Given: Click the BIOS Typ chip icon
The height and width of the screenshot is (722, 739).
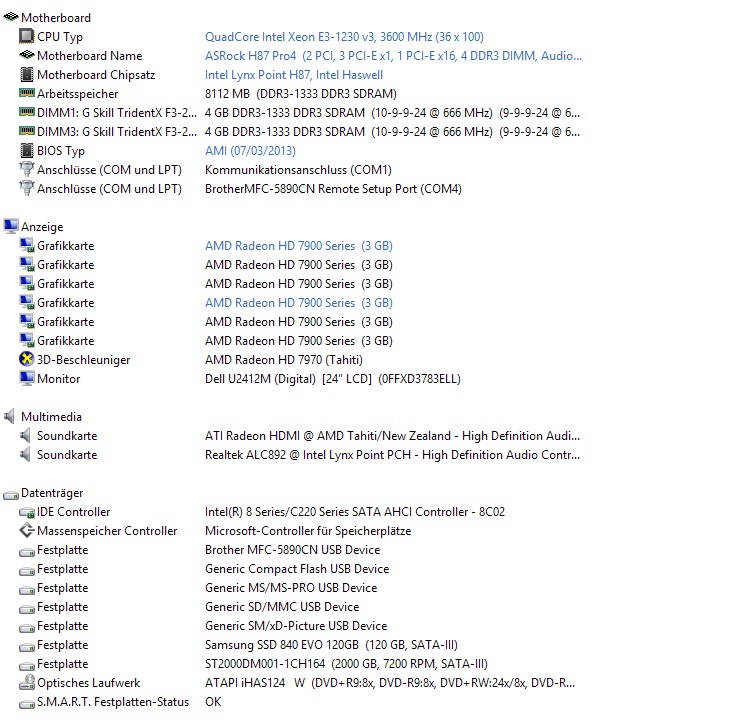Looking at the screenshot, I should pyautogui.click(x=26, y=150).
